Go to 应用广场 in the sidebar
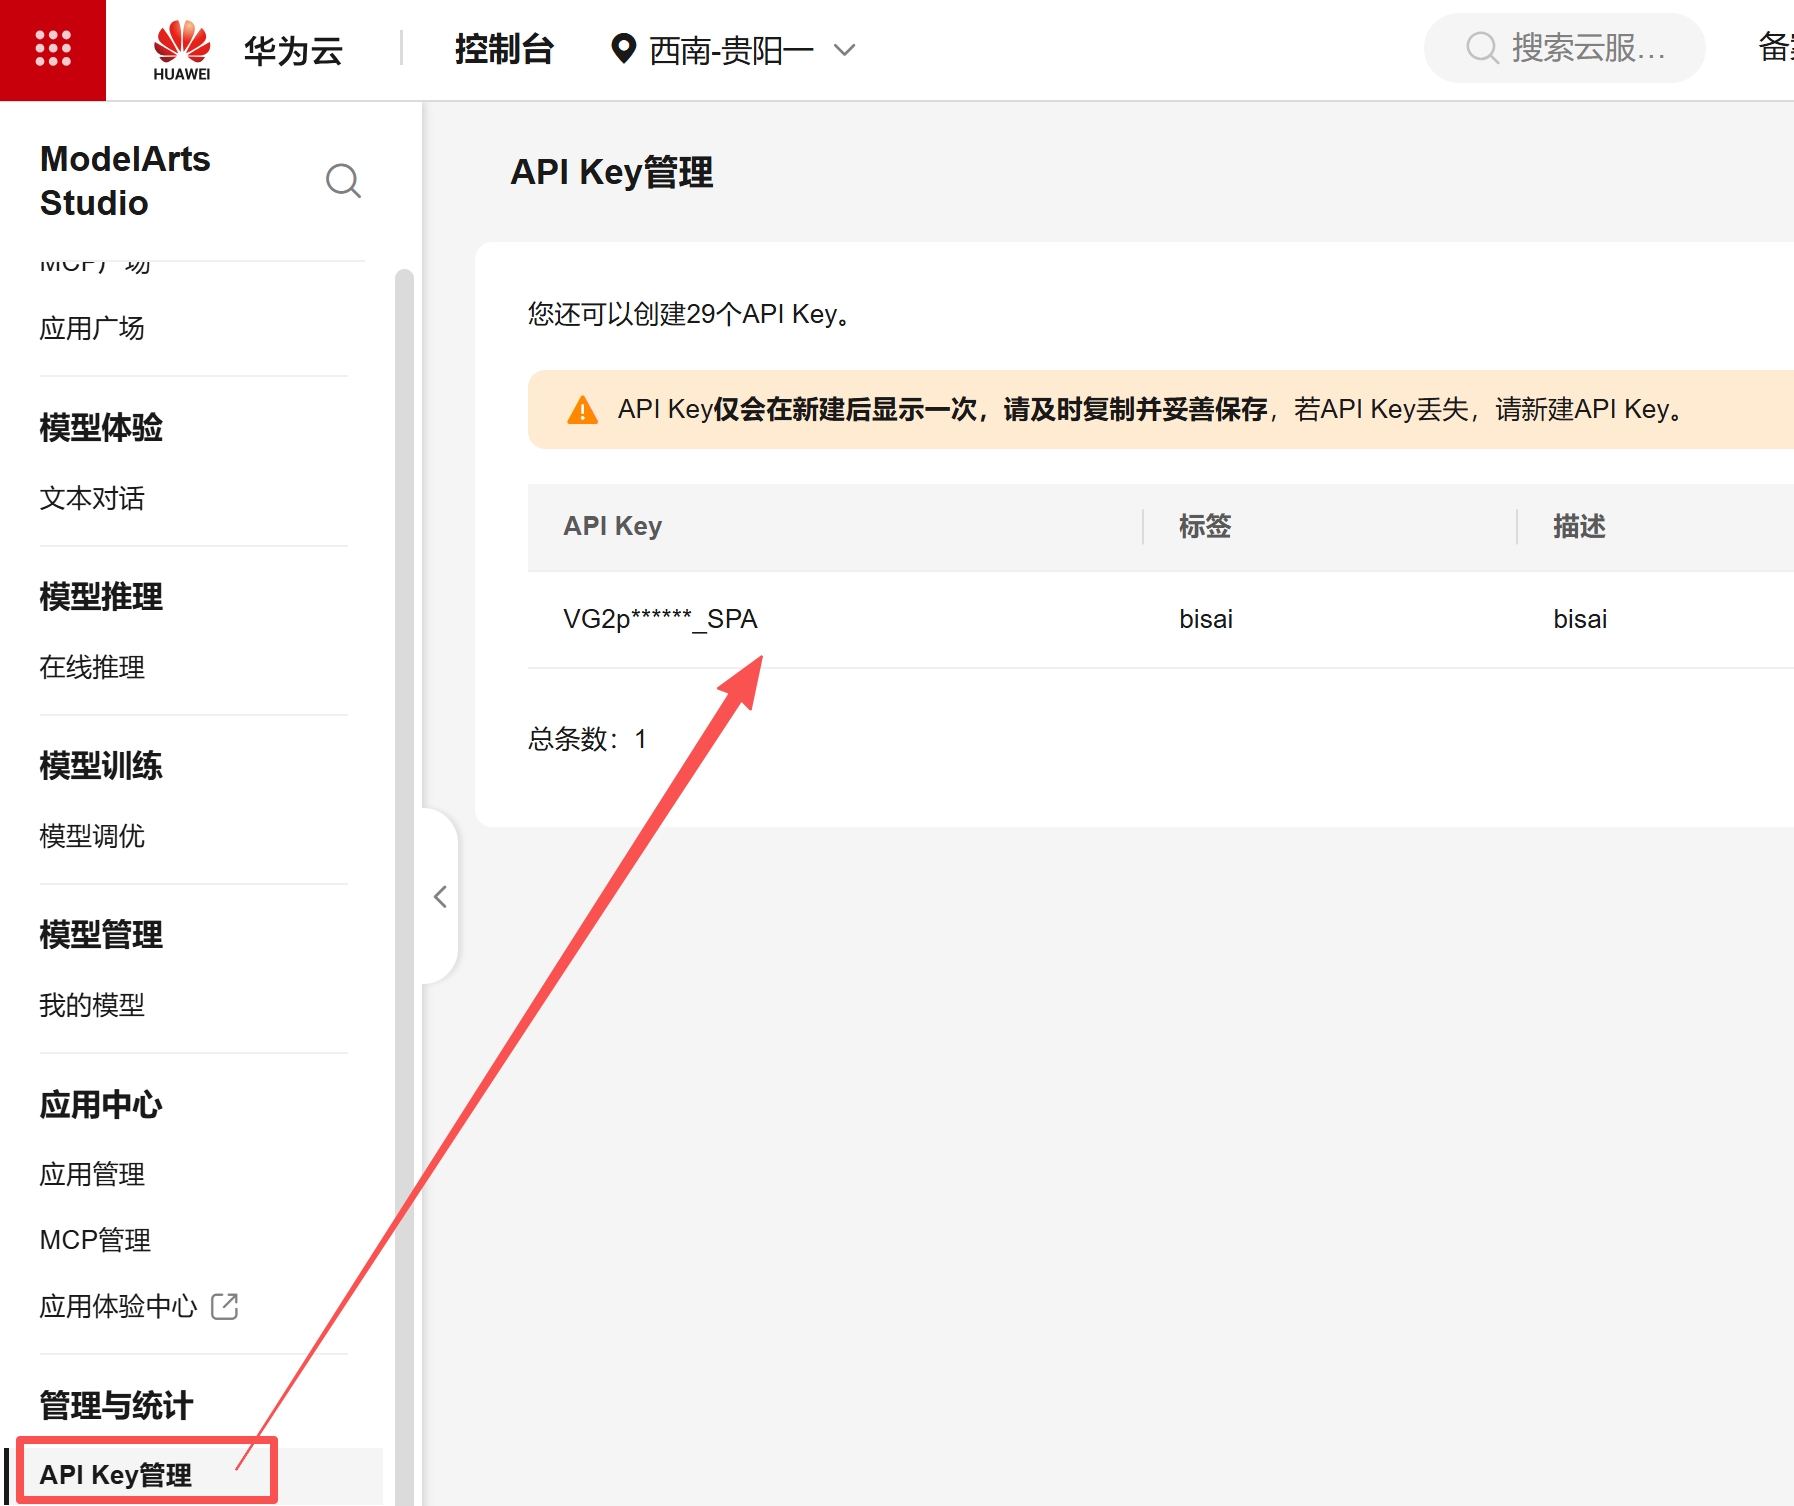The image size is (1794, 1506). point(92,328)
